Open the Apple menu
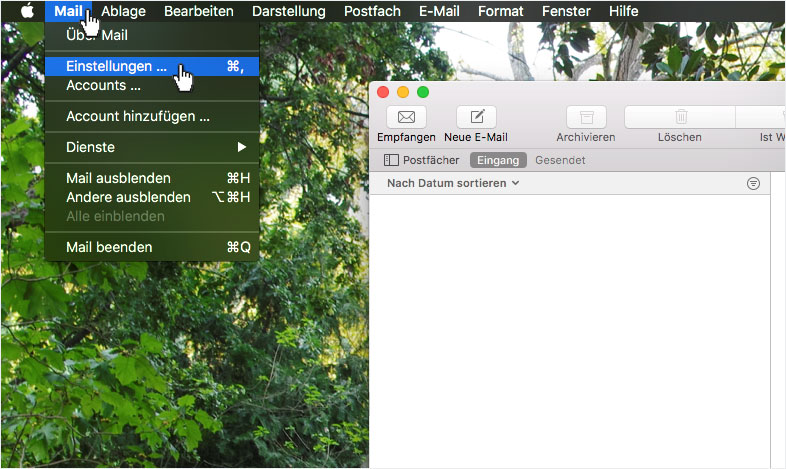 point(27,11)
